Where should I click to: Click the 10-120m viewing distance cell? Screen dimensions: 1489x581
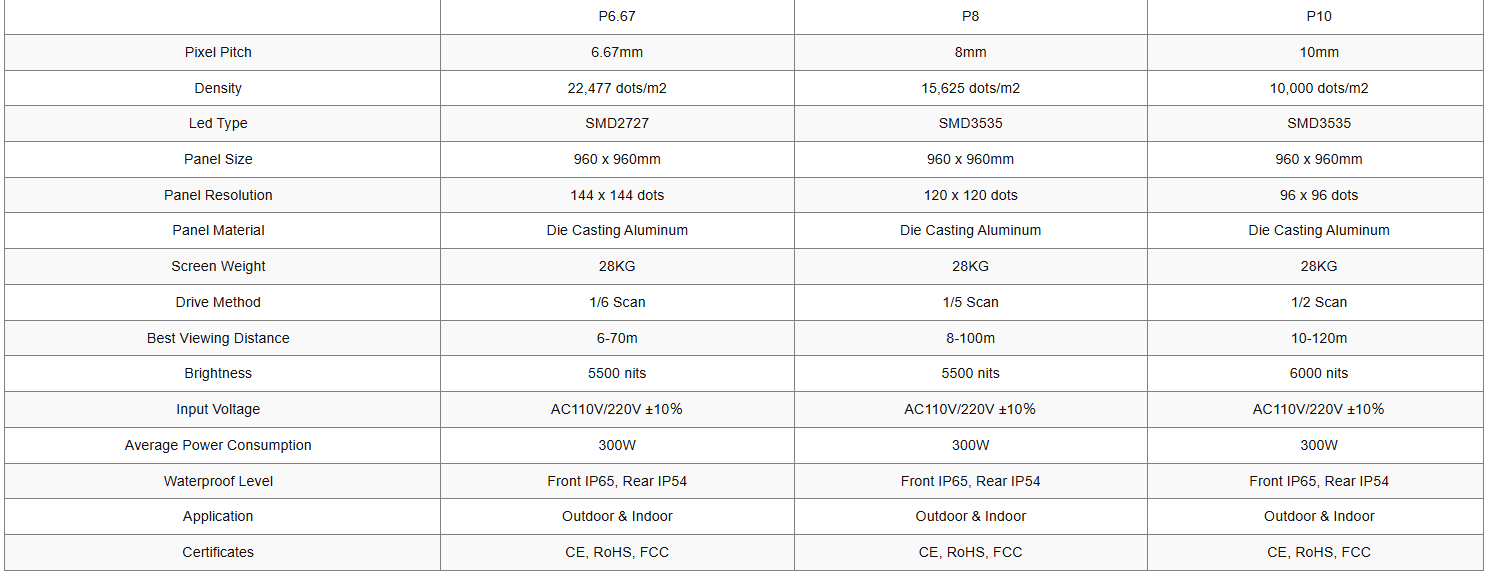[1318, 338]
